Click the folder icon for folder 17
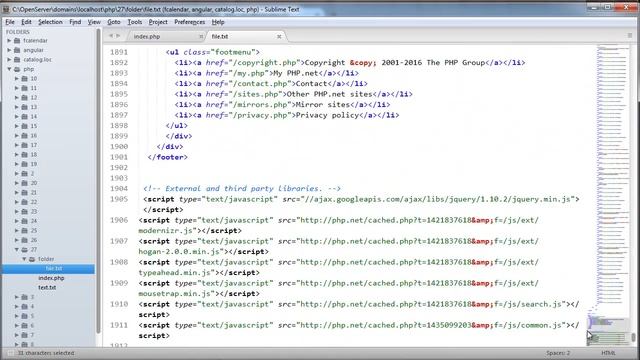The width and height of the screenshot is (640, 360). tap(24, 145)
